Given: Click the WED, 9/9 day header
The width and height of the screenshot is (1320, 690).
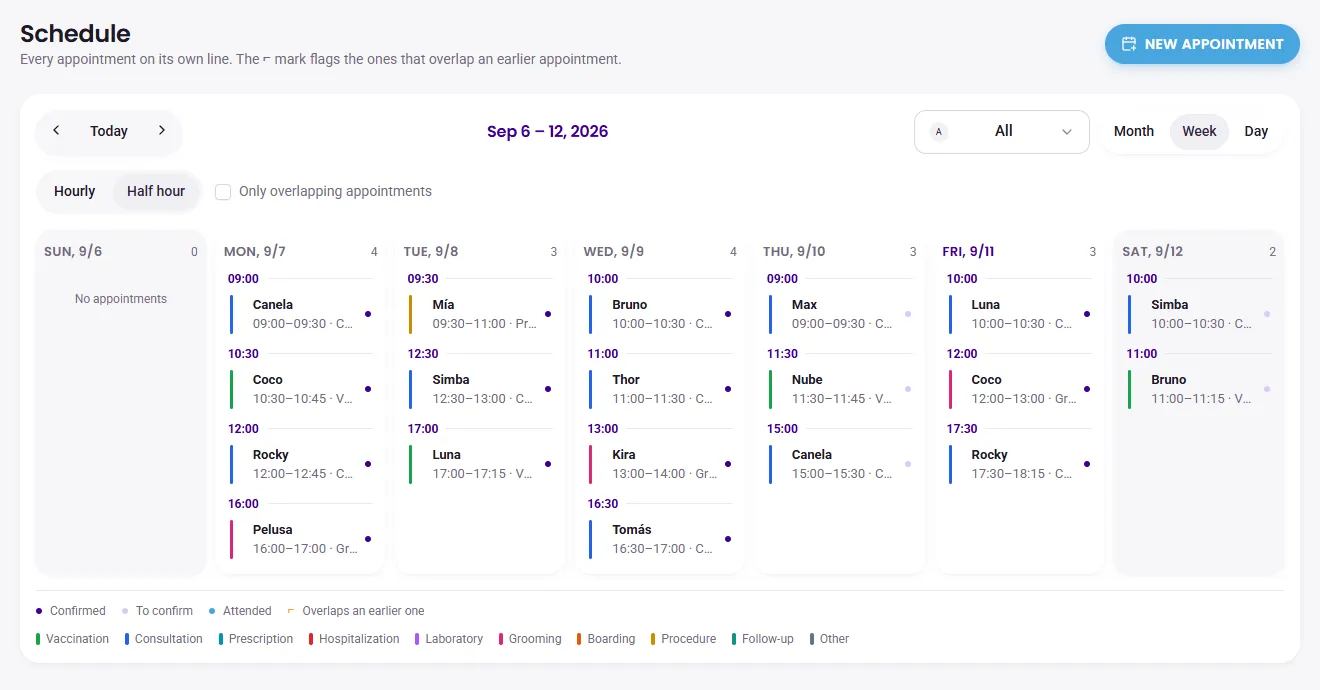Looking at the screenshot, I should click(614, 252).
